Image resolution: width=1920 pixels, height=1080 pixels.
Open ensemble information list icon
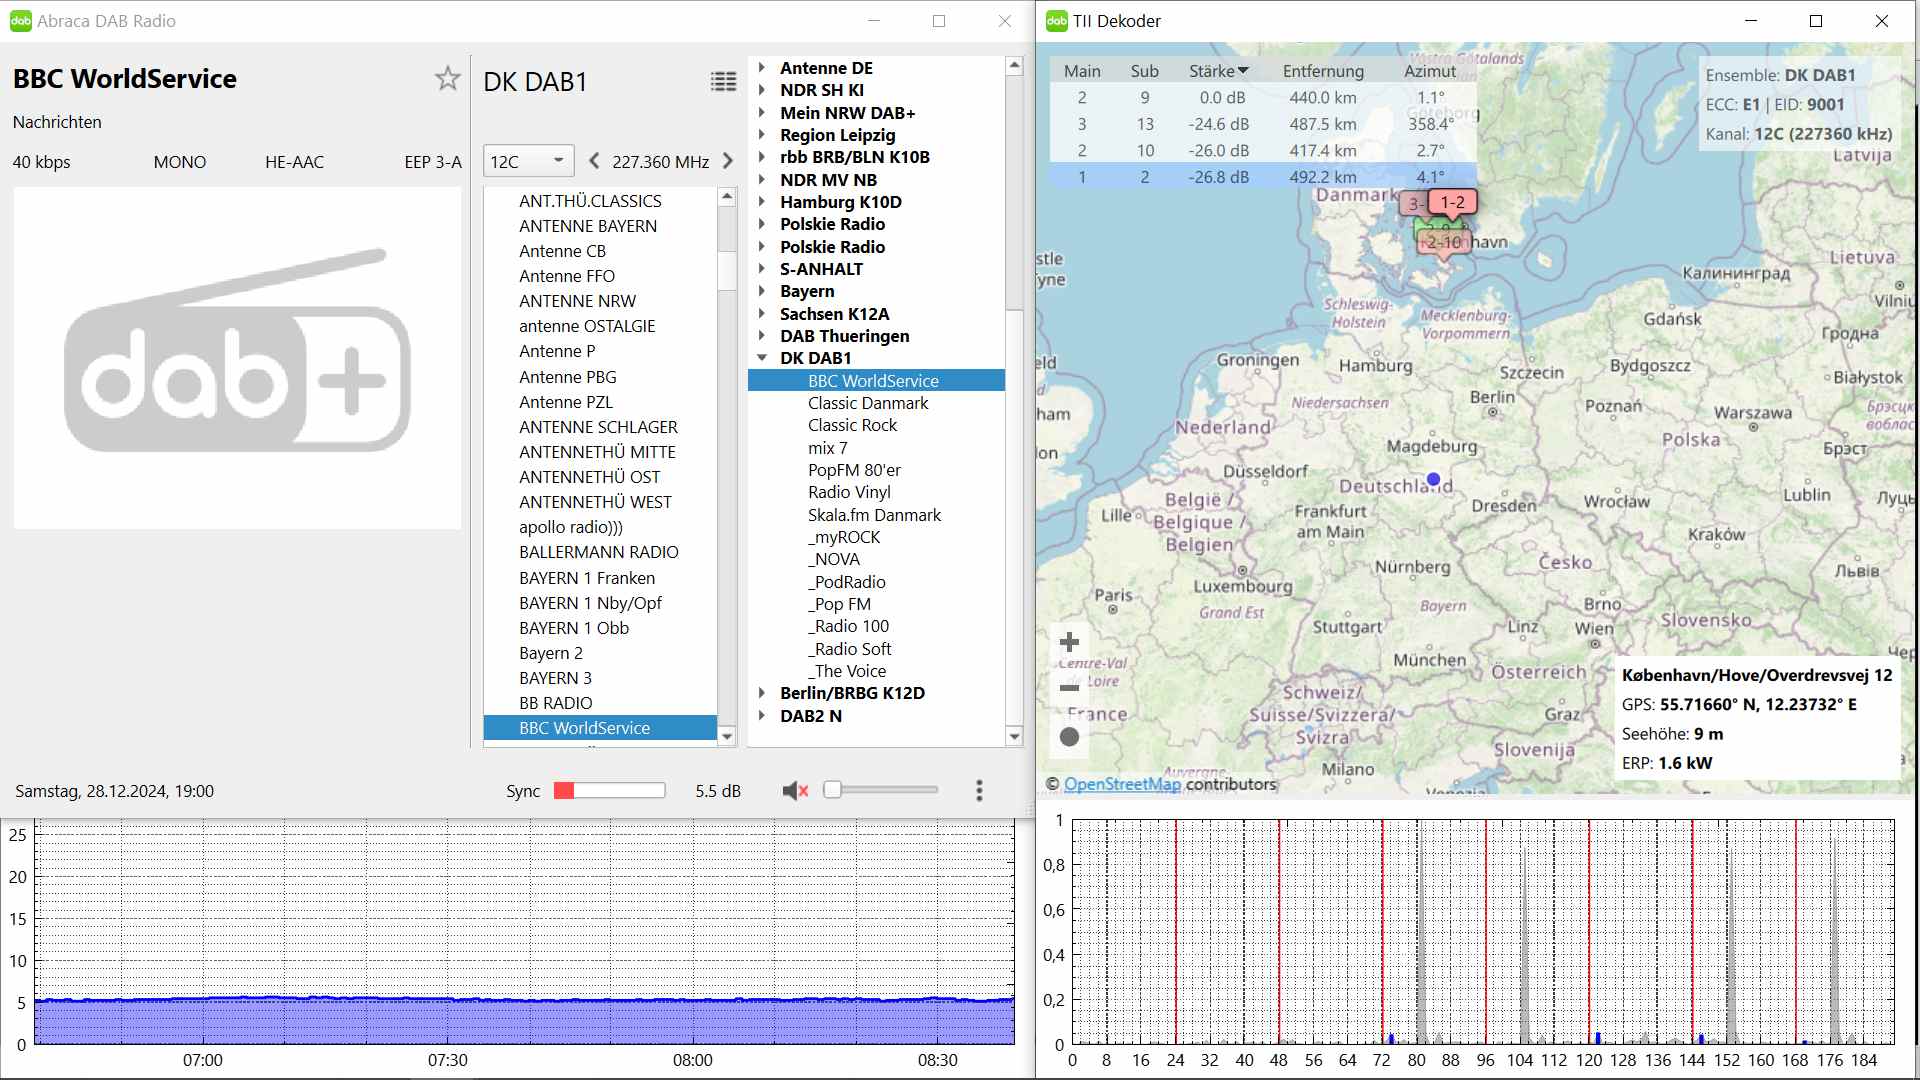tap(723, 82)
